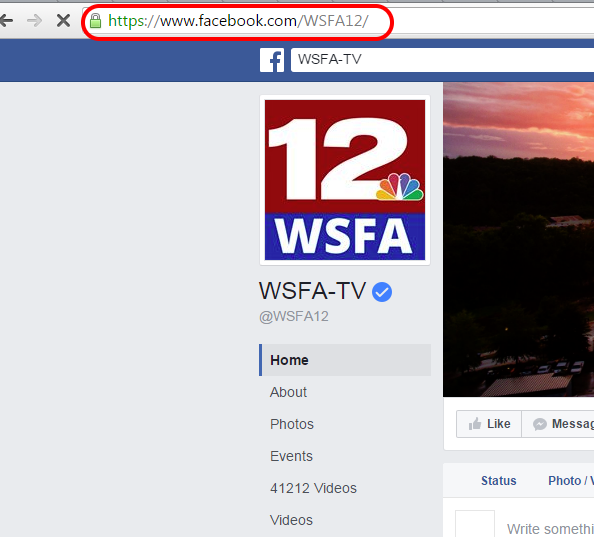Open the 41212 Videos section
The image size is (594, 537).
[313, 488]
